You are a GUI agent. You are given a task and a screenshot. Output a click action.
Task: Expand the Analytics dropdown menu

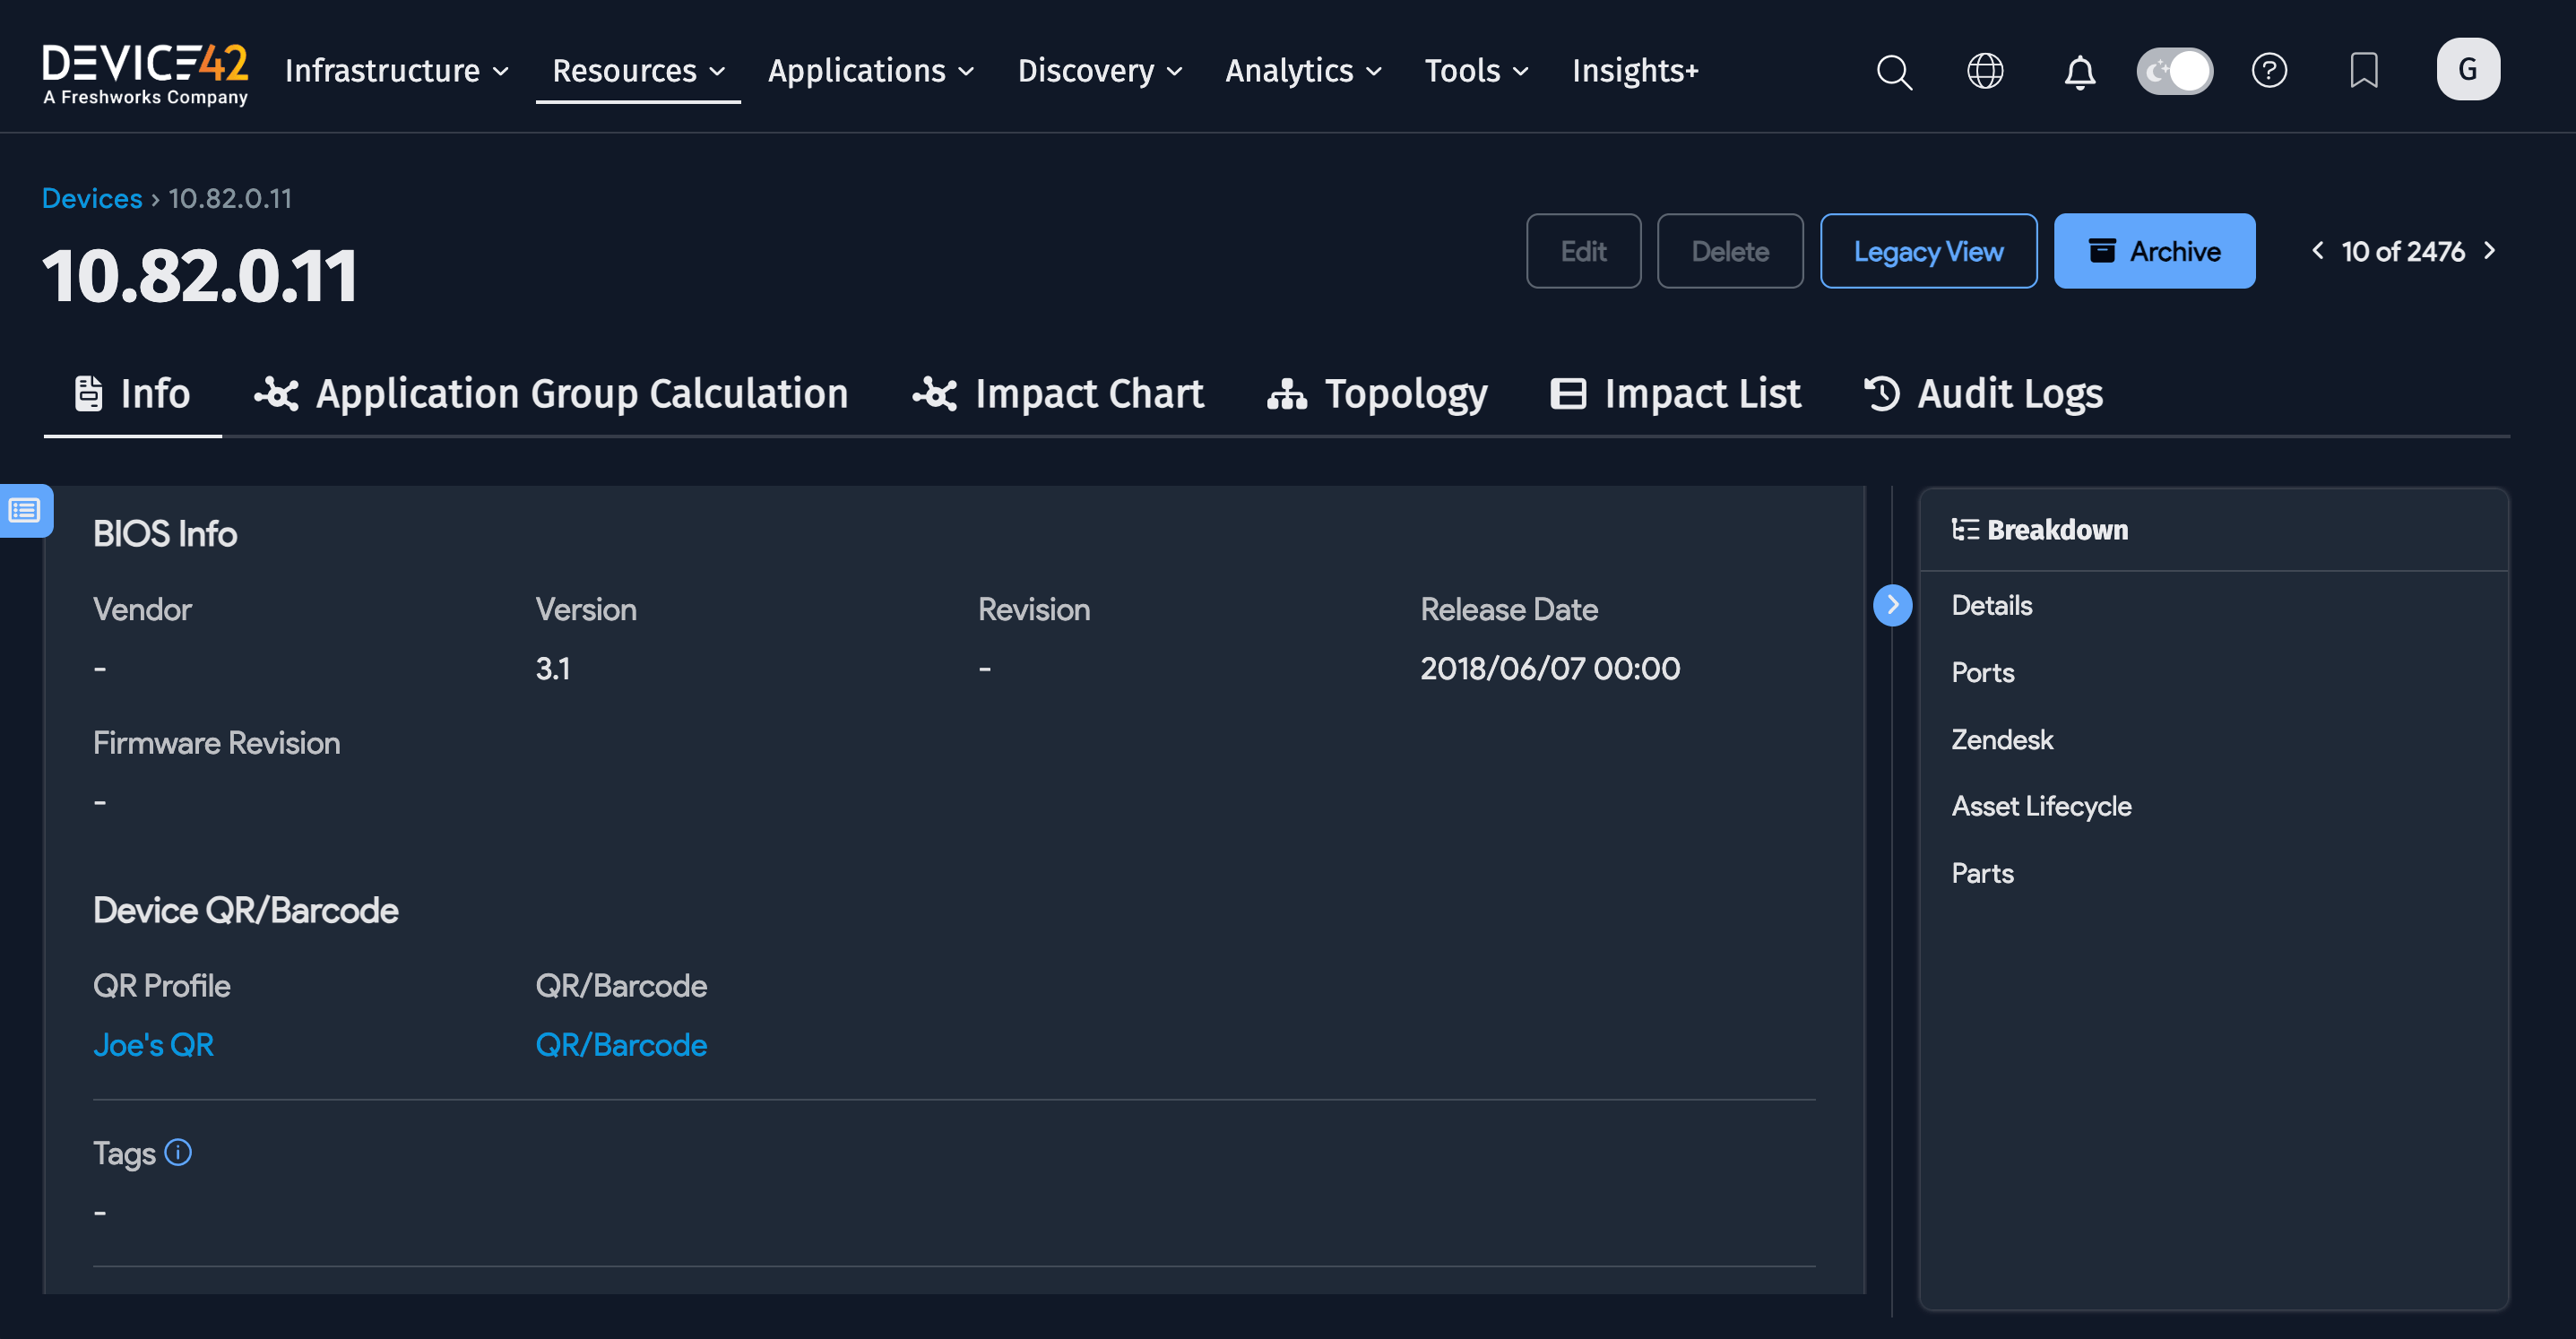coord(1303,71)
